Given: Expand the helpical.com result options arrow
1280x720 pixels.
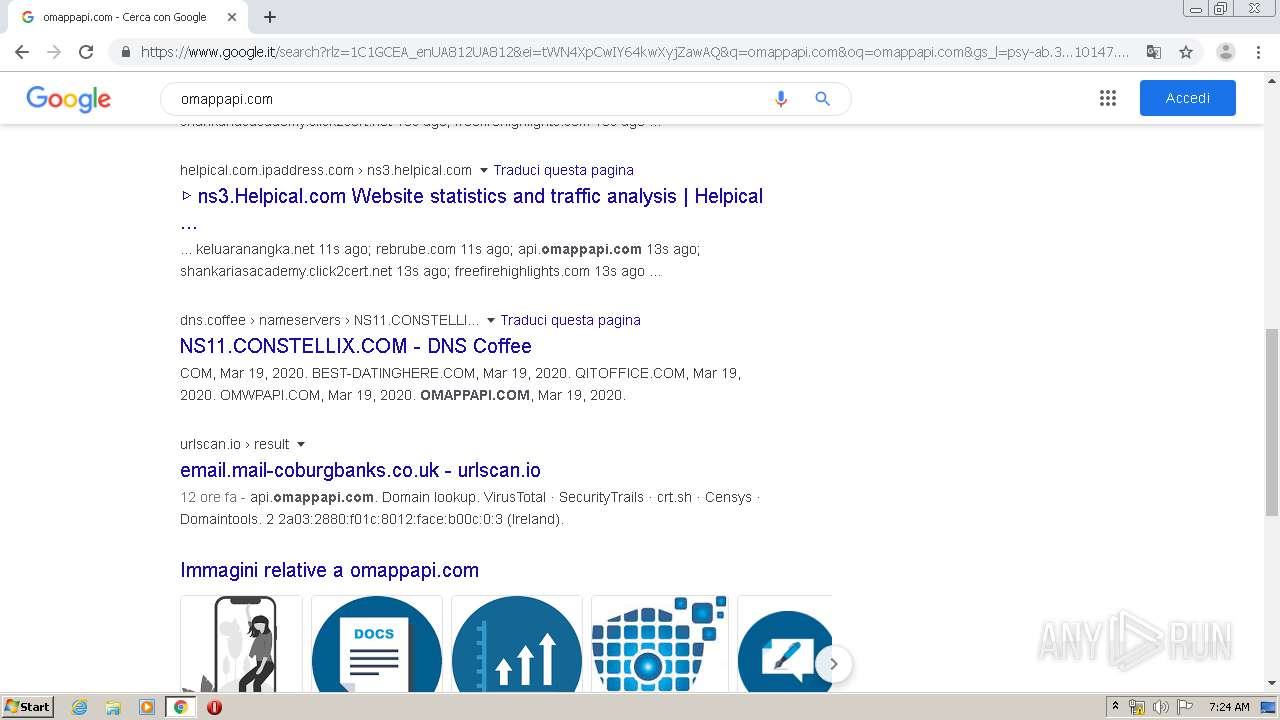Looking at the screenshot, I should pyautogui.click(x=484, y=170).
